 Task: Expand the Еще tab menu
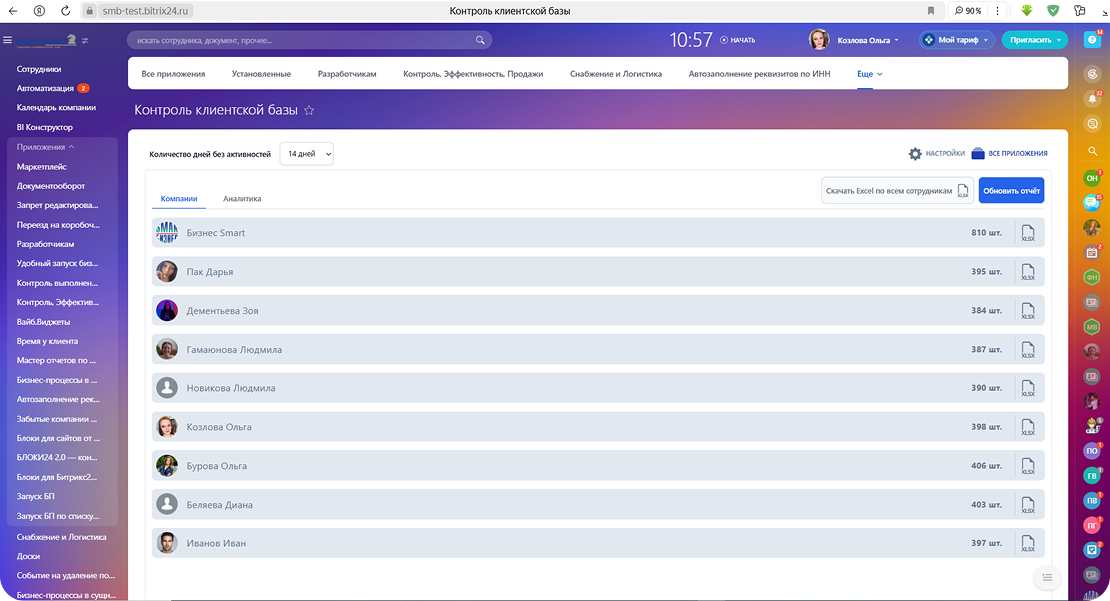869,74
